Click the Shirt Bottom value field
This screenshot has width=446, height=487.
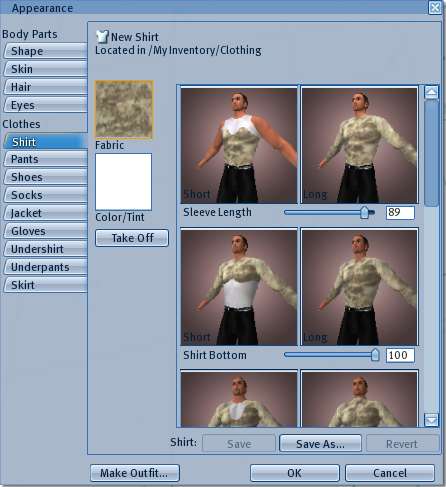point(400,355)
